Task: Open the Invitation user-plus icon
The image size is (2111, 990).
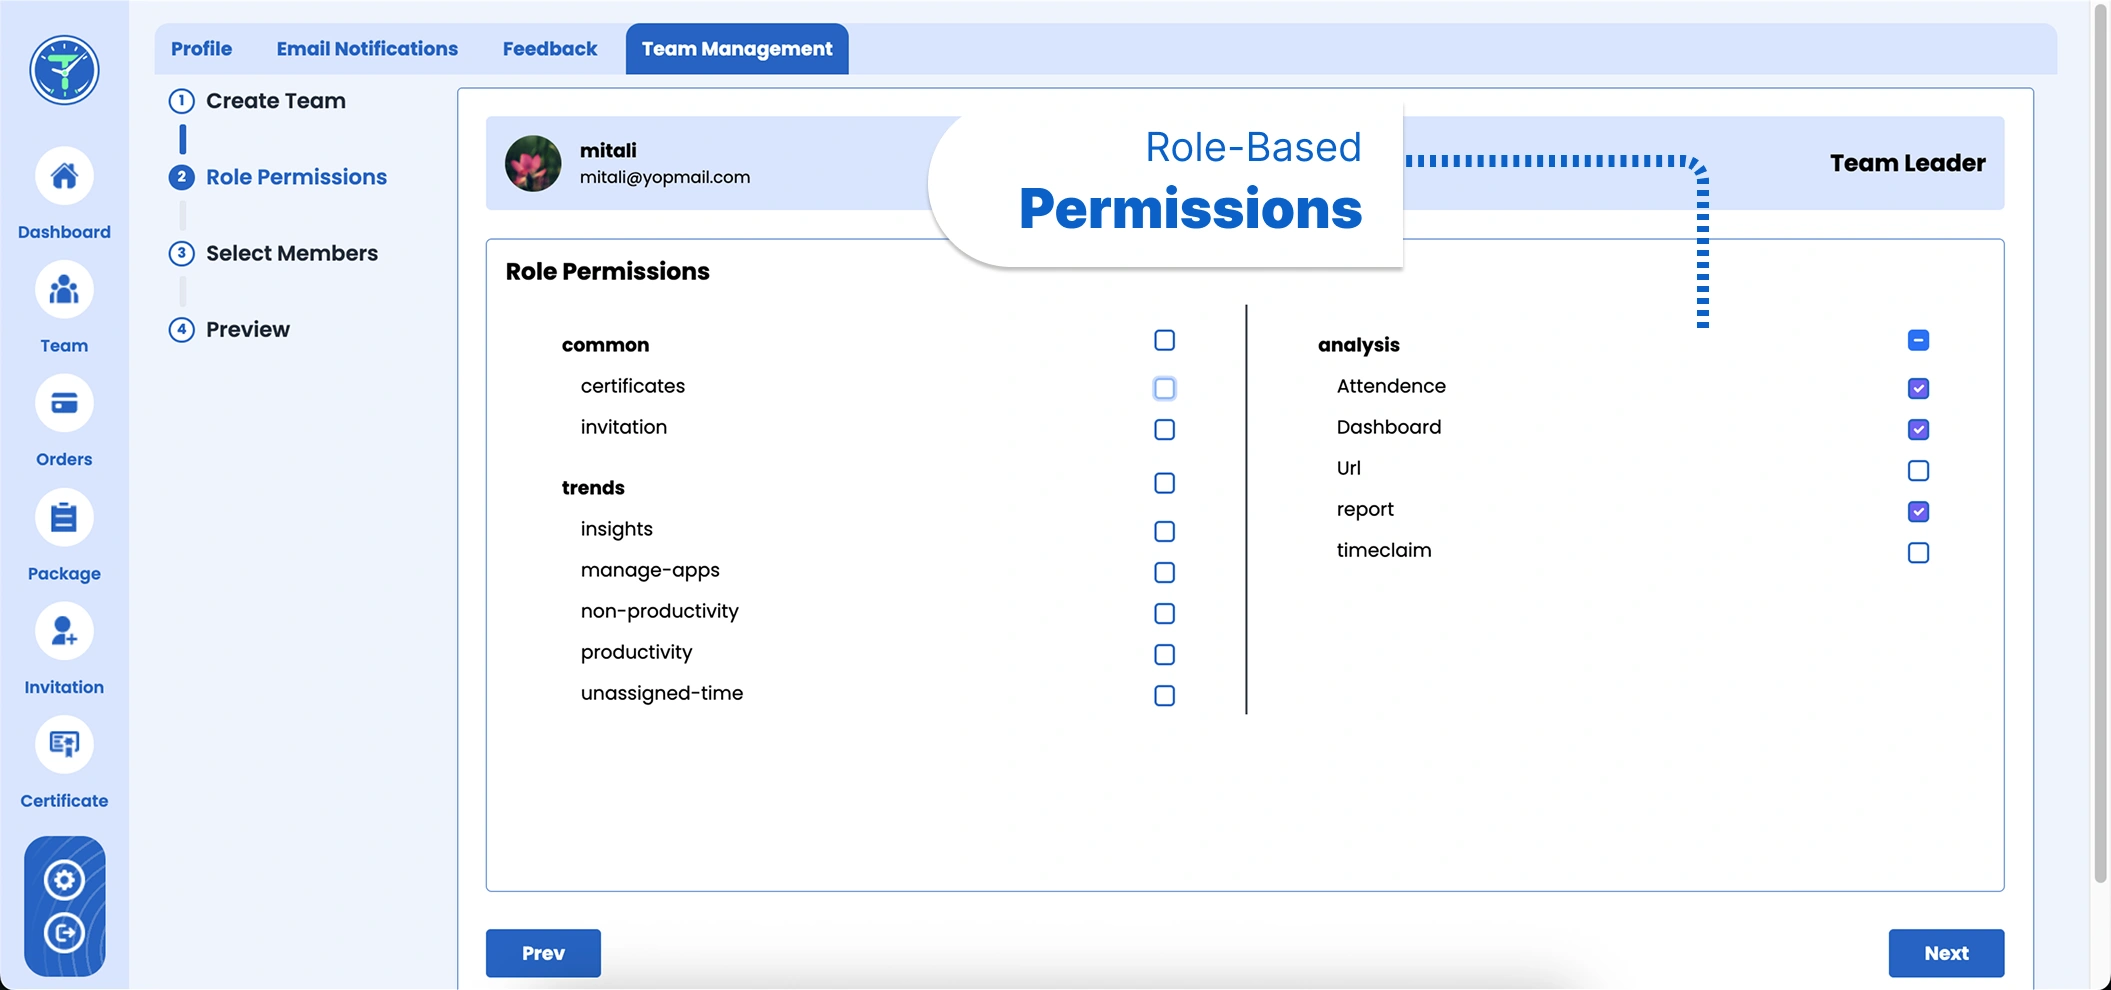Action: (64, 632)
